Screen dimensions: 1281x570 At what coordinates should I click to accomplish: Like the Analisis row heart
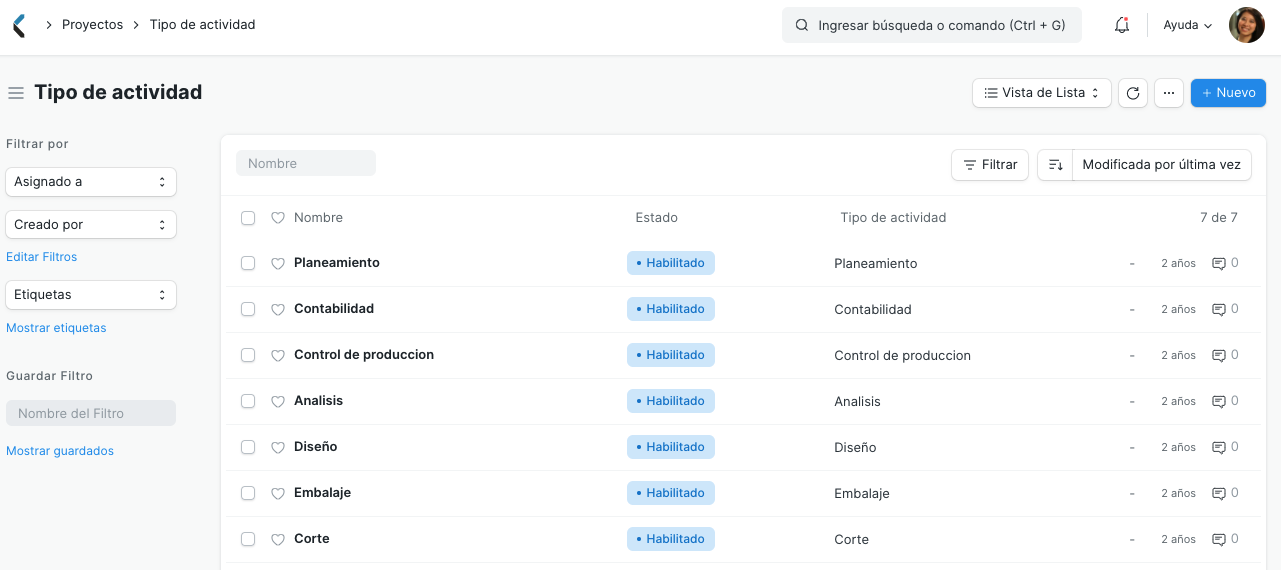coord(278,402)
